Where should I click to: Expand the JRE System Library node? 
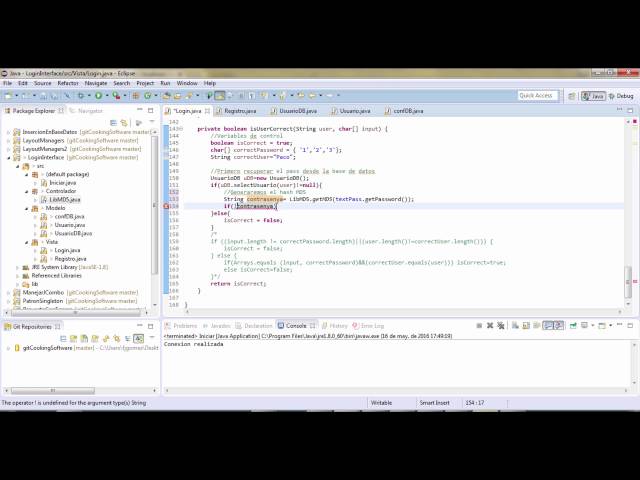[x=18, y=267]
